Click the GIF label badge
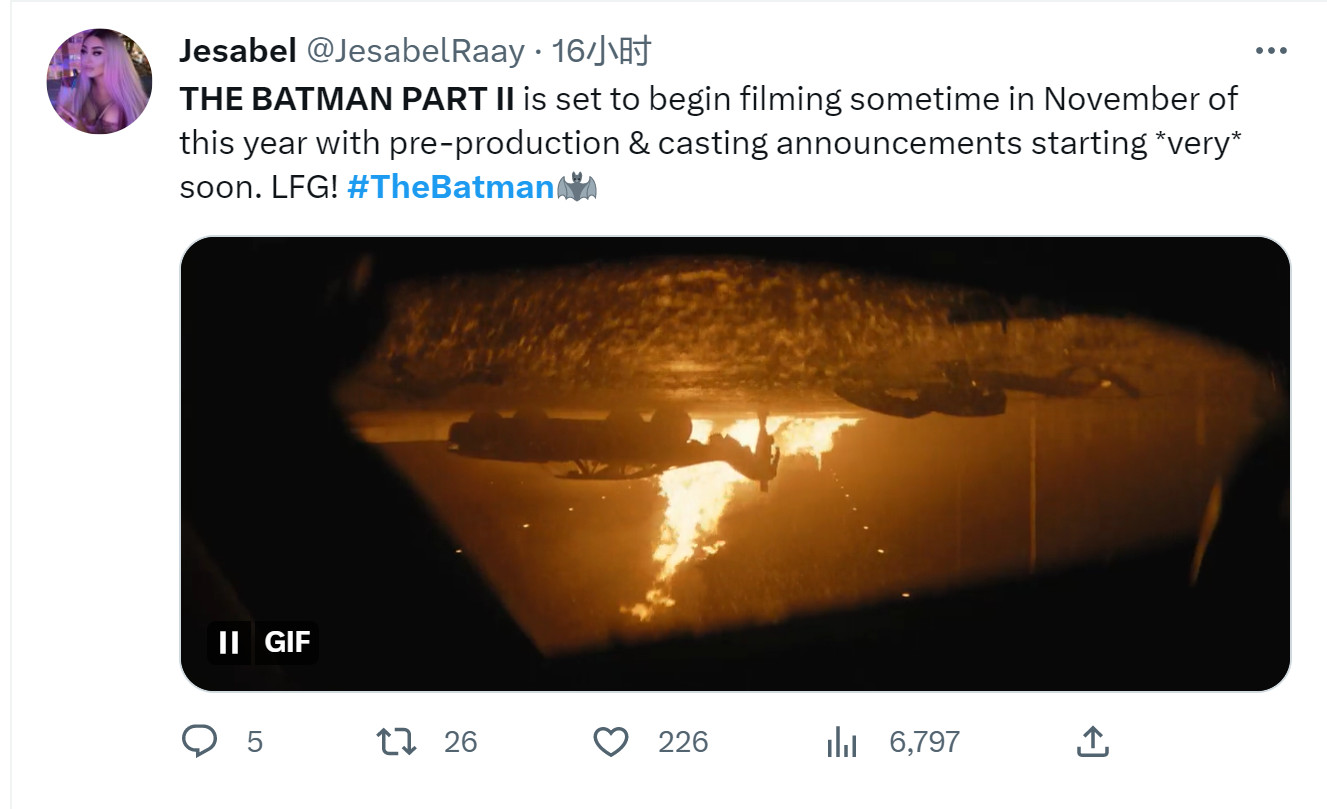Viewport: 1327px width, 809px height. pos(287,642)
